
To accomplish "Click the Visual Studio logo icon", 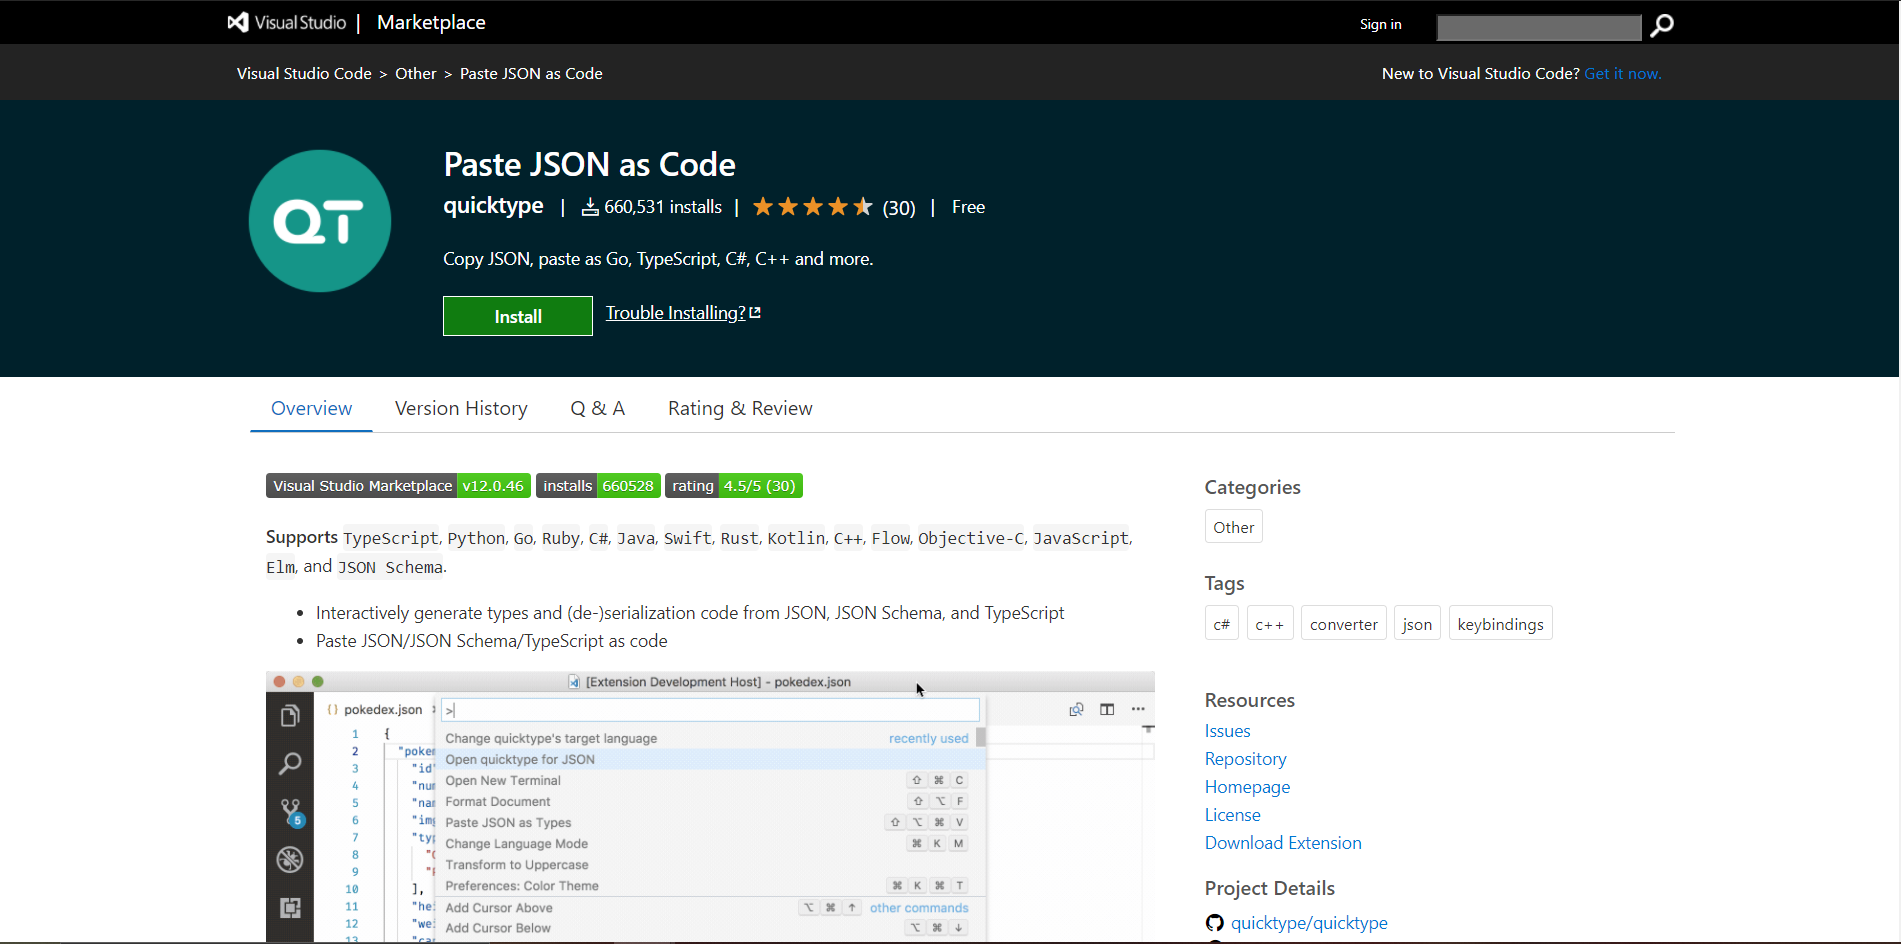I will pos(238,22).
